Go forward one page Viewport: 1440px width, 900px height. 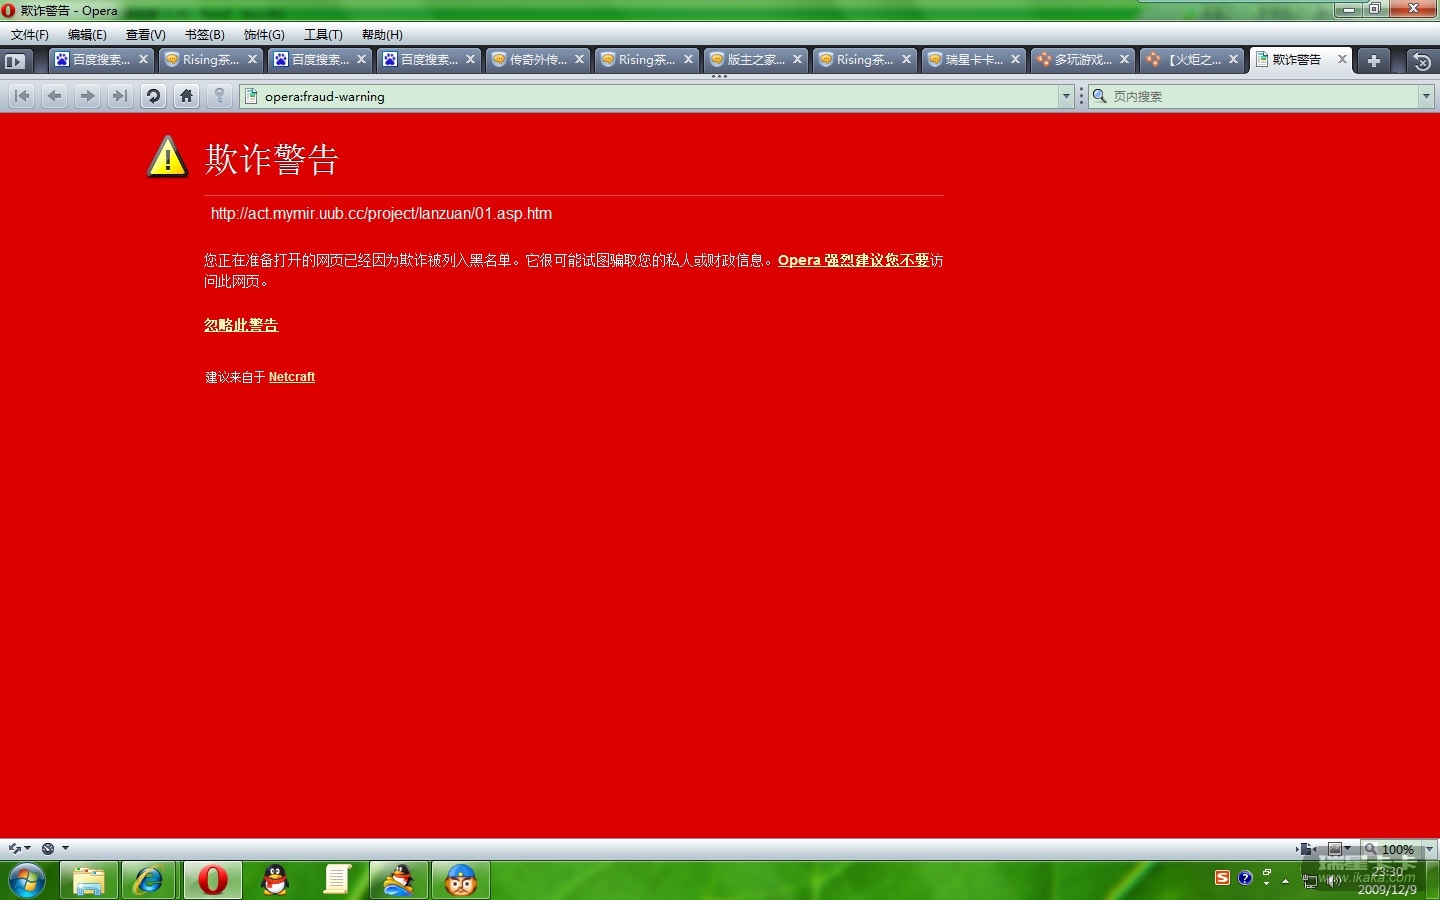point(88,96)
